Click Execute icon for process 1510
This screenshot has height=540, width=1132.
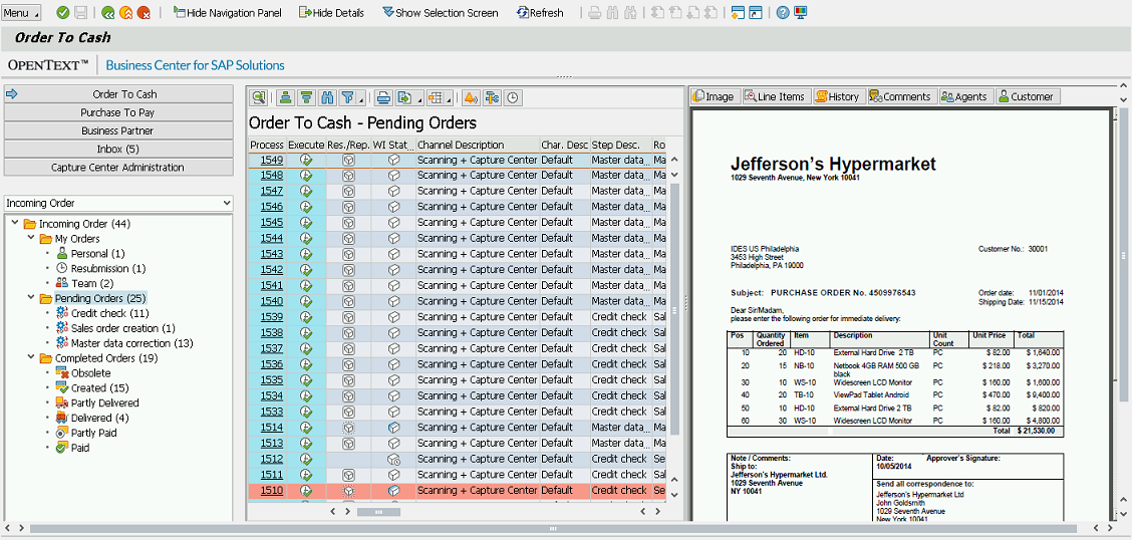pos(306,490)
